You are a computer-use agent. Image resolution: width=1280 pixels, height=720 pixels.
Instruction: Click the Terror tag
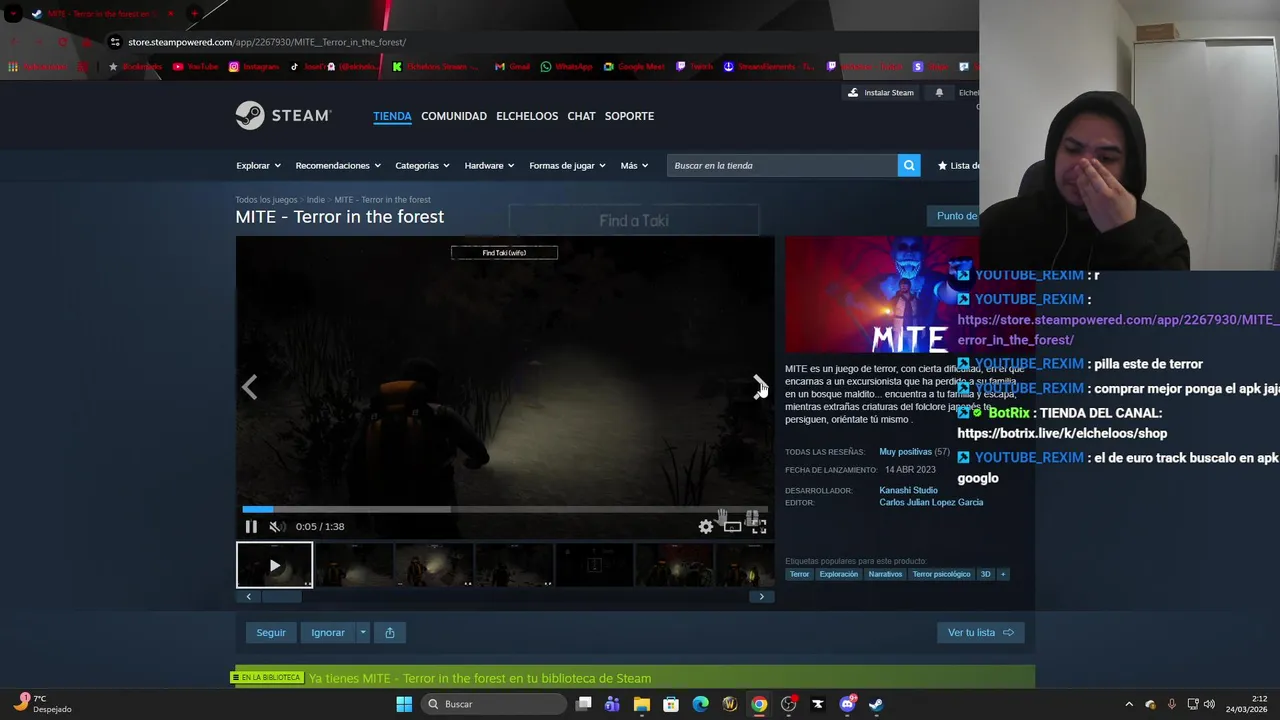799,574
